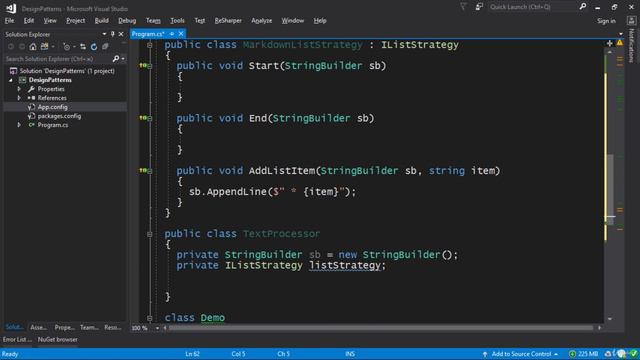Click the magnifier icon in Solution Explorer search

[116, 59]
